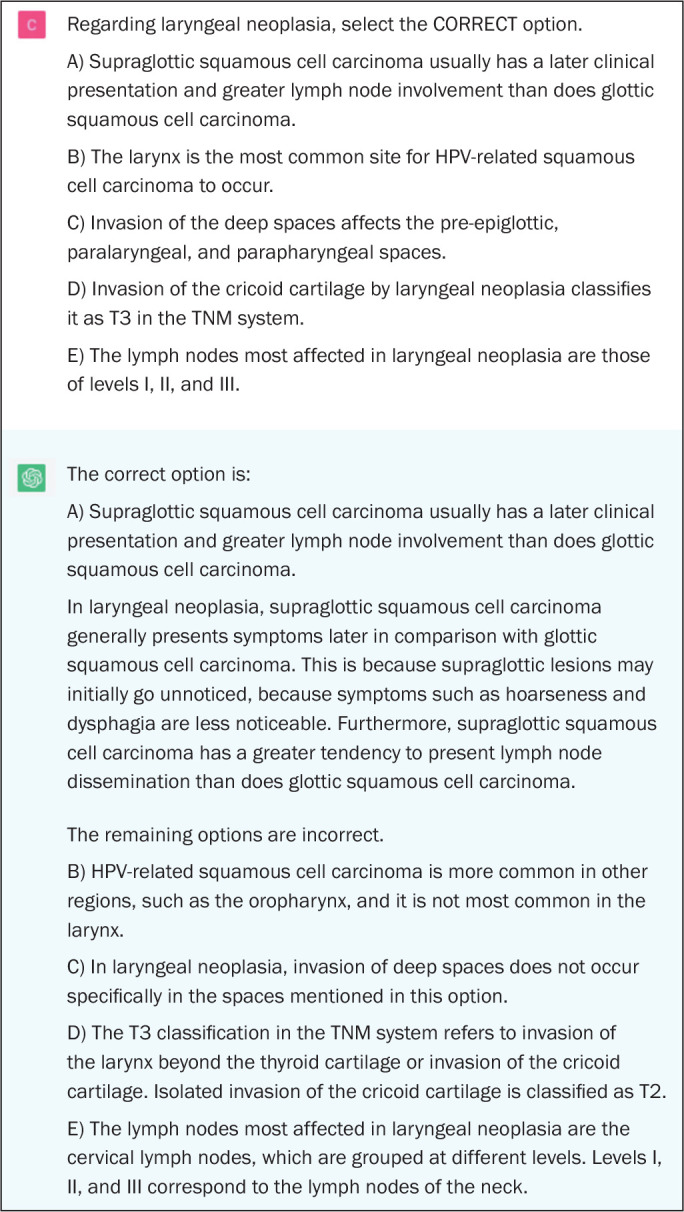Click the paragraph starting "In laryngeal neoplasia, supraglottic"
This screenshot has height=1212, width=684.
tap(358, 694)
